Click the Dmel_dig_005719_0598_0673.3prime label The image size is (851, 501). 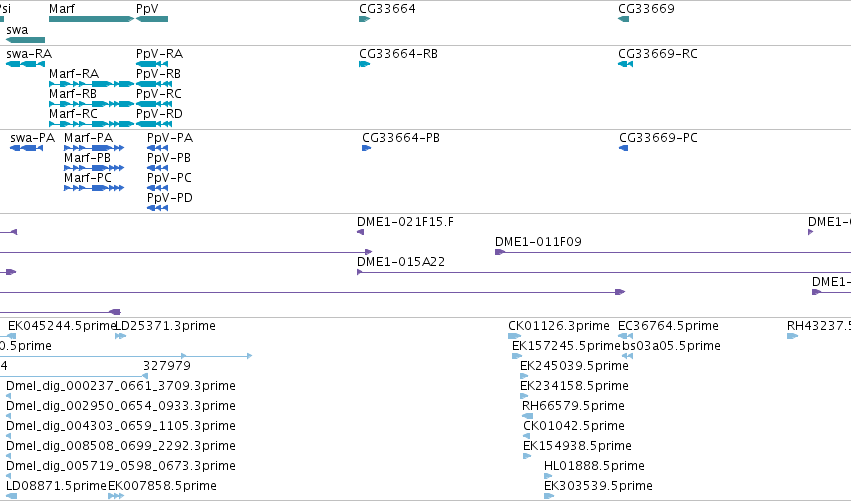click(120, 466)
